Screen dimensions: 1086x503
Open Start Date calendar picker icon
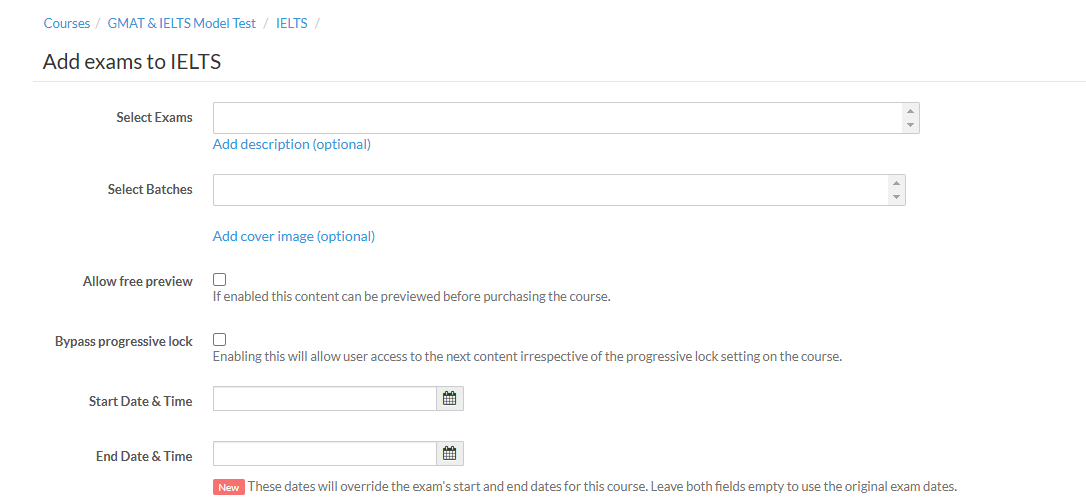pos(450,399)
